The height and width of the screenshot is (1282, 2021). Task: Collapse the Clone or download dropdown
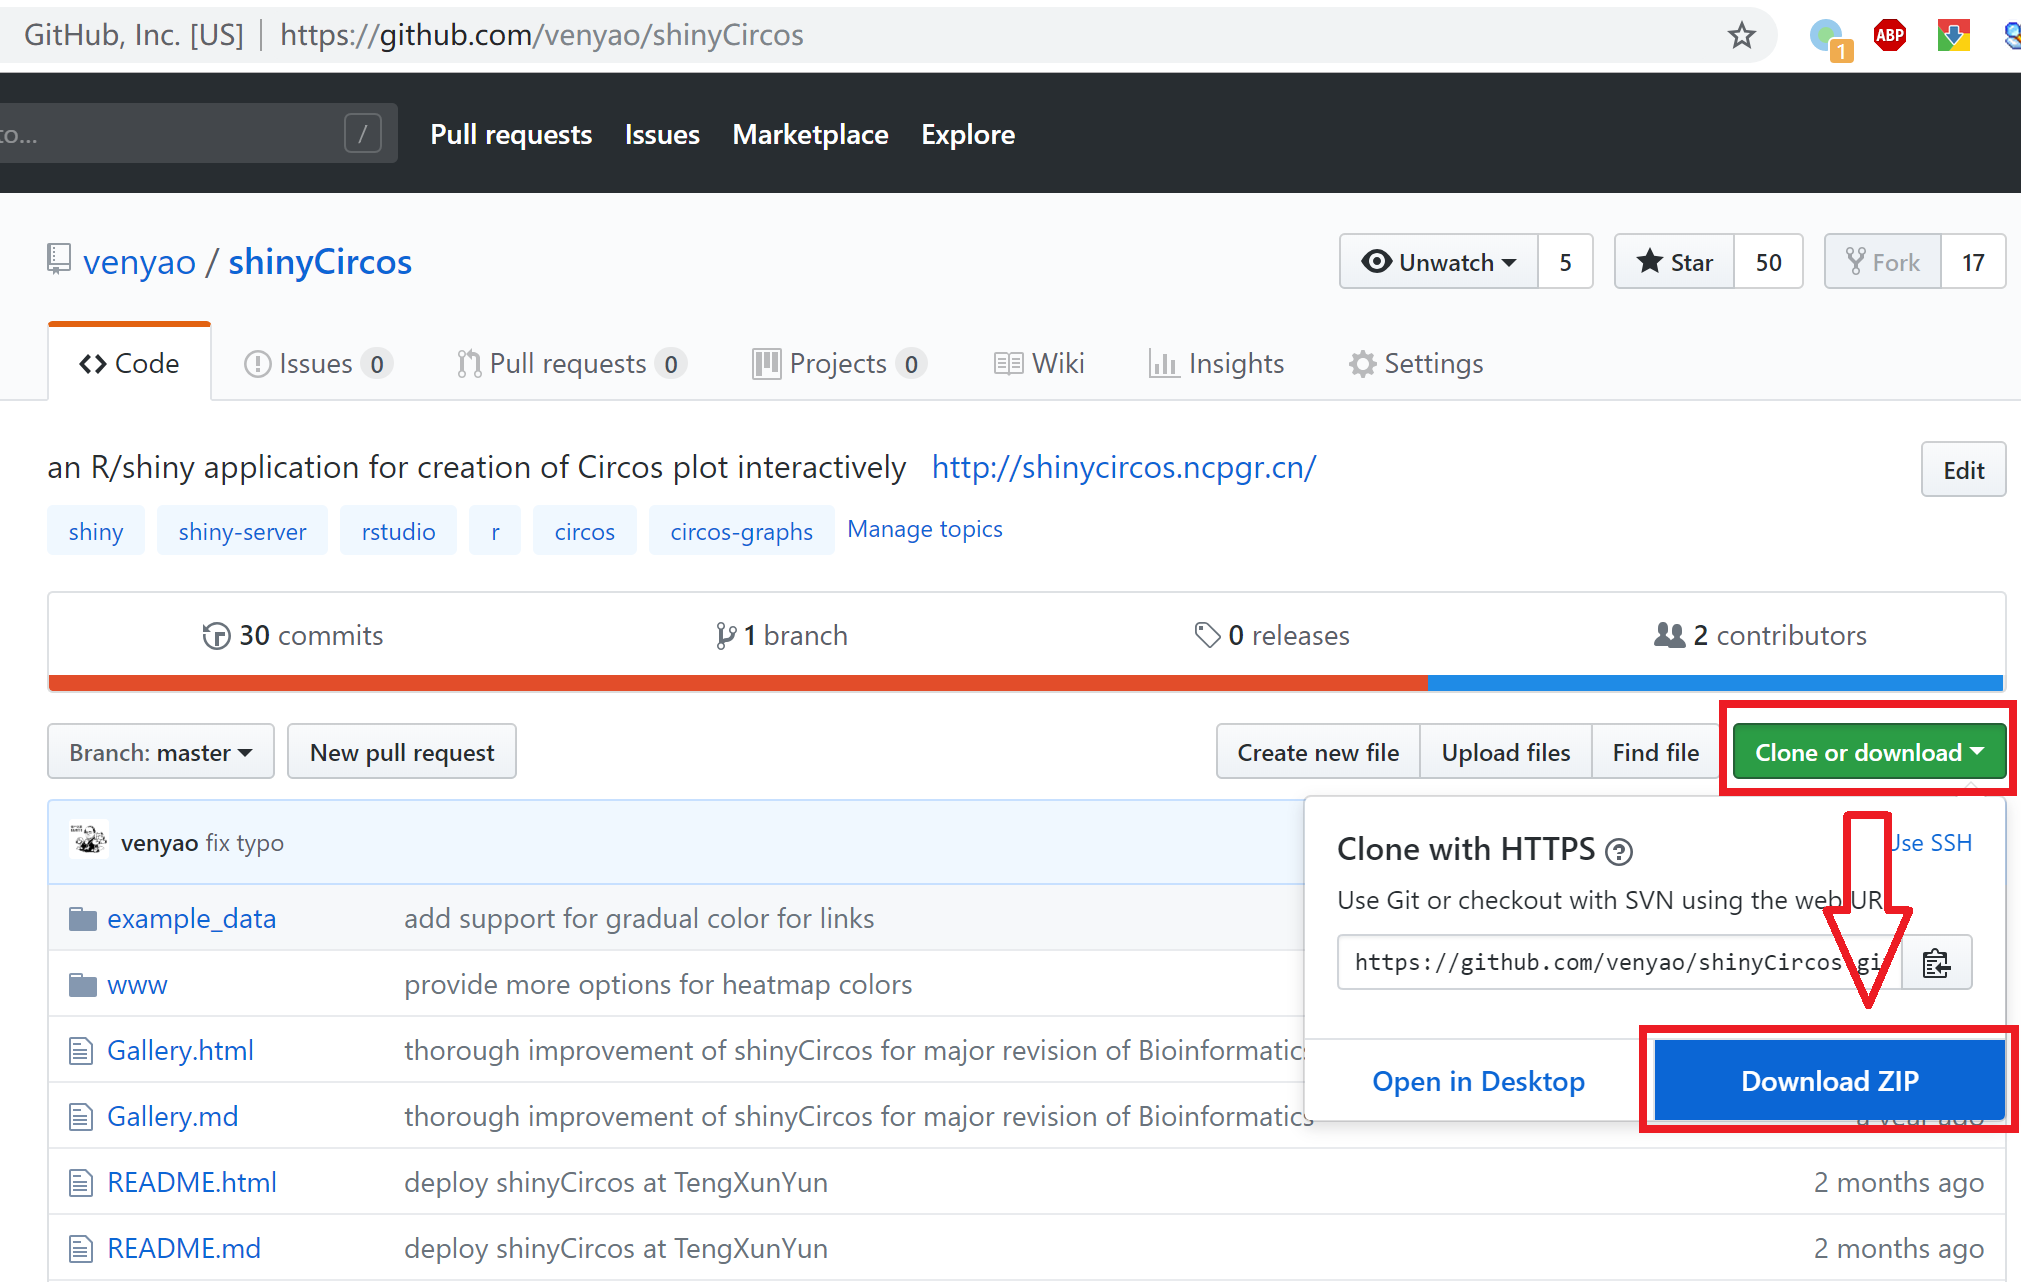point(1868,752)
